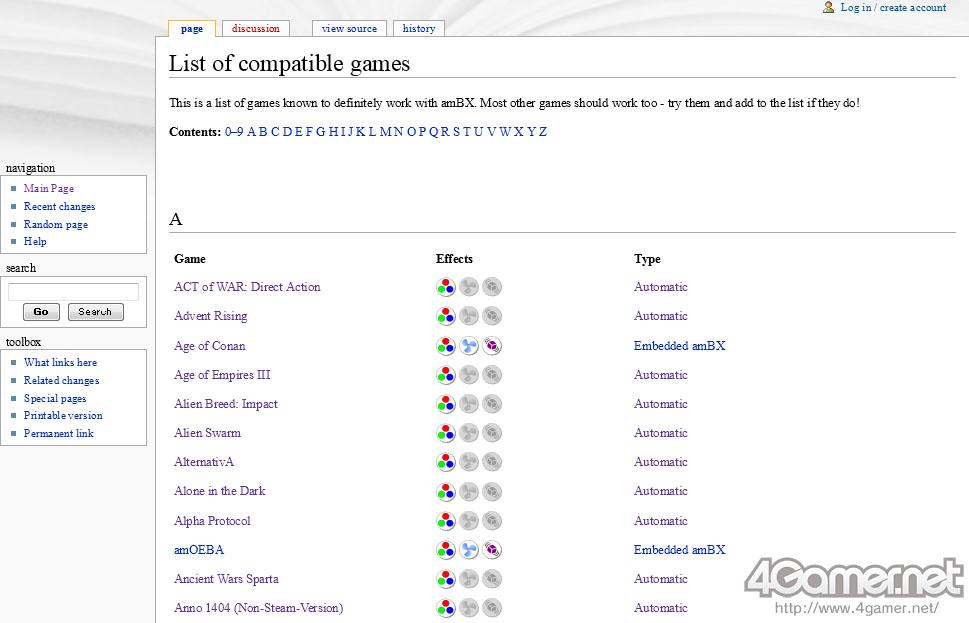Open the Main Page navigation link

point(49,188)
